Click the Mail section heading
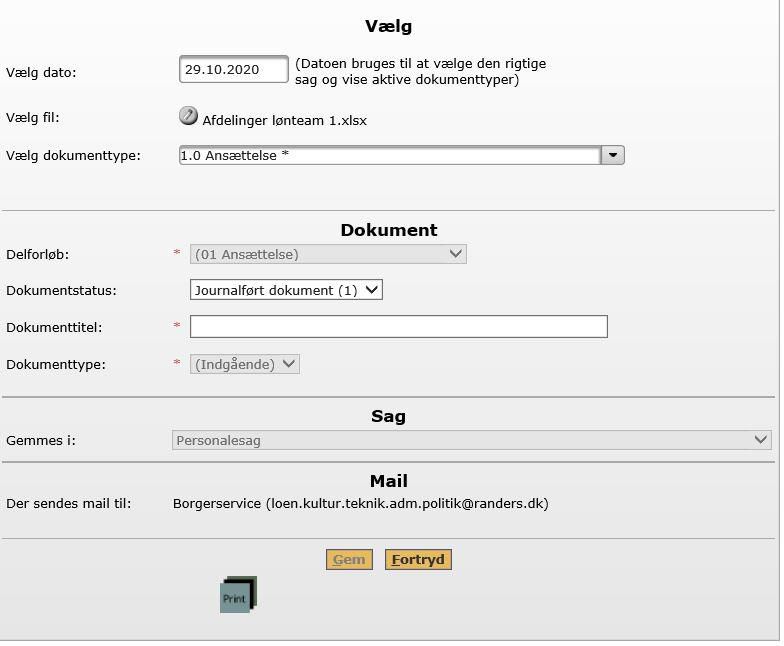 (x=388, y=481)
